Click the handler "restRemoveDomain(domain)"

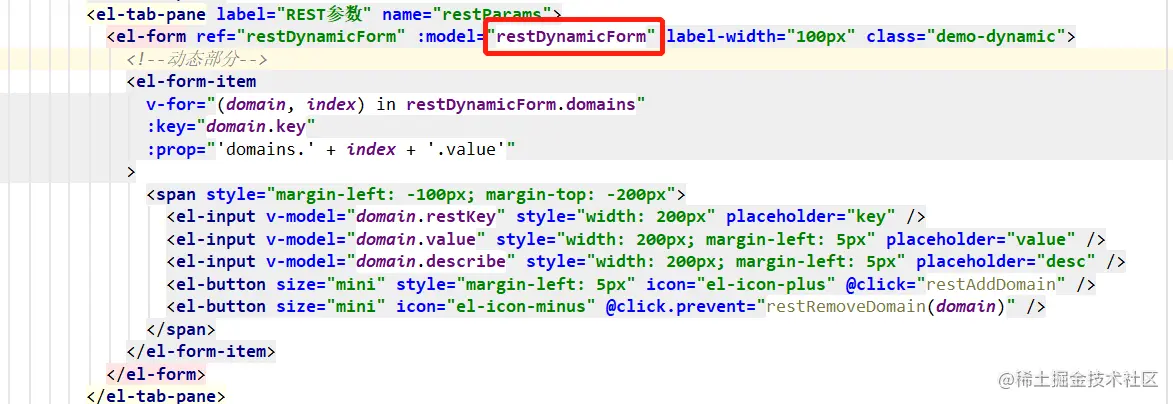point(886,307)
